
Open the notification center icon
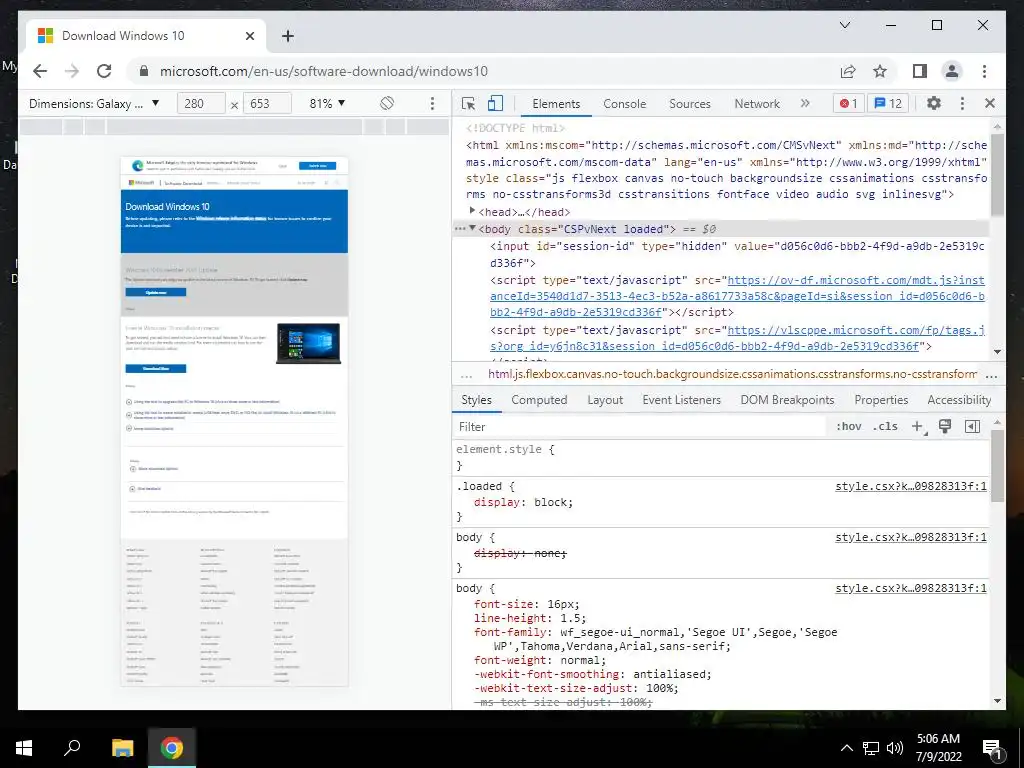[x=992, y=748]
